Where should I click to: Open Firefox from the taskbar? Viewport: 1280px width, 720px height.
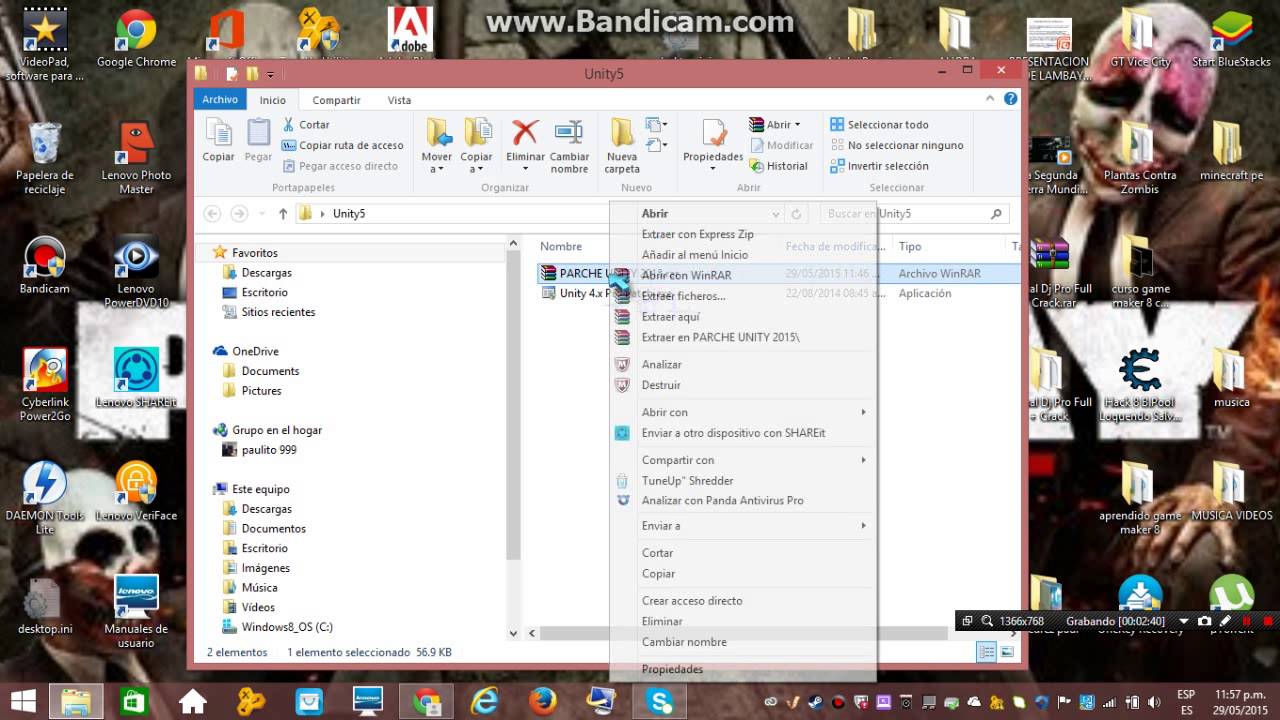coord(543,701)
